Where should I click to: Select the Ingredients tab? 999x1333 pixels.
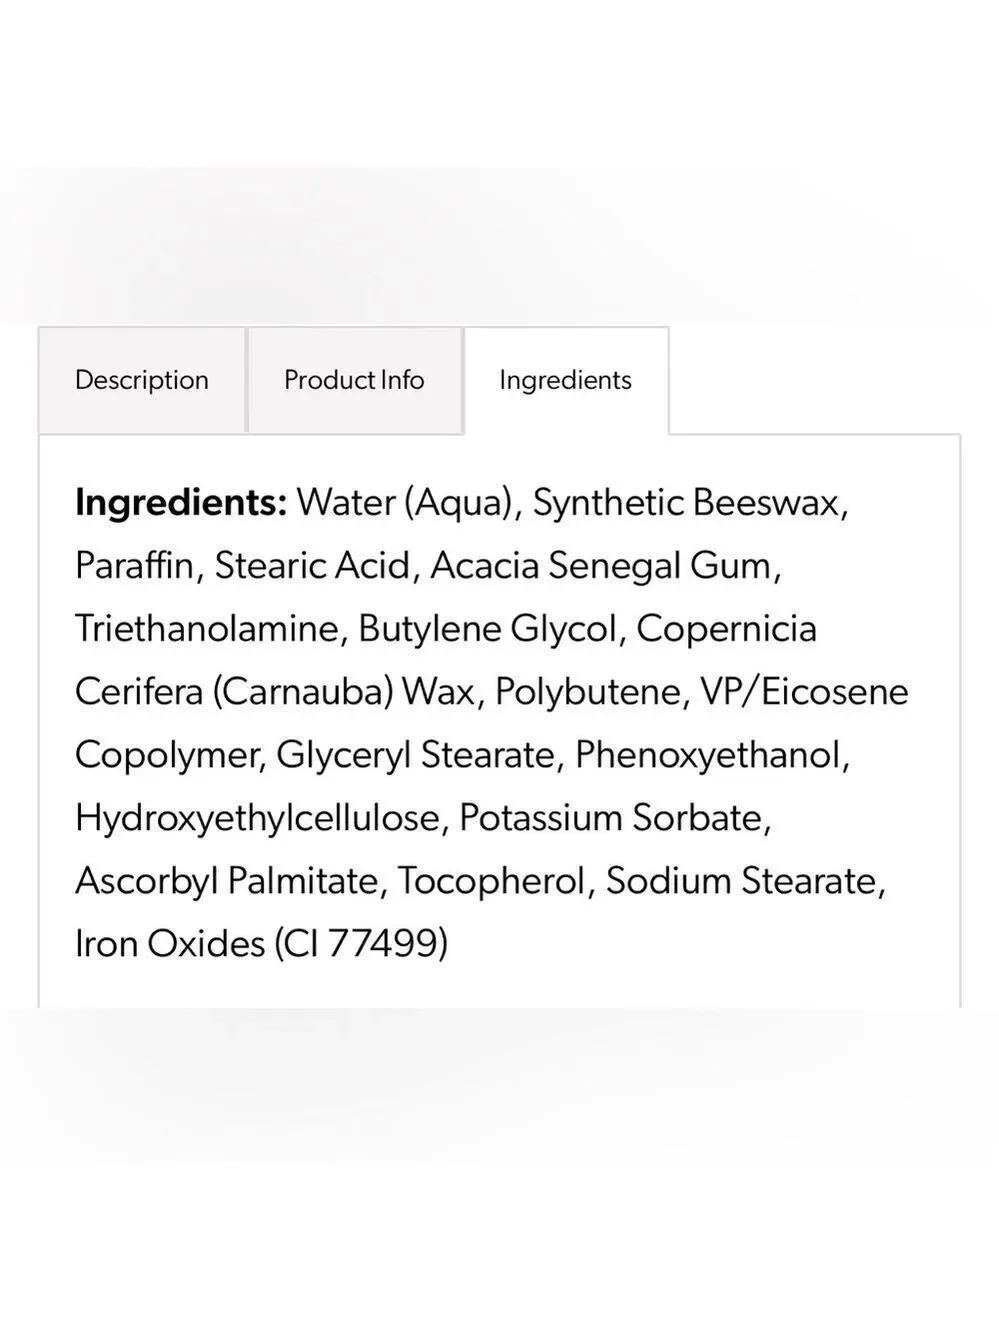coord(566,380)
